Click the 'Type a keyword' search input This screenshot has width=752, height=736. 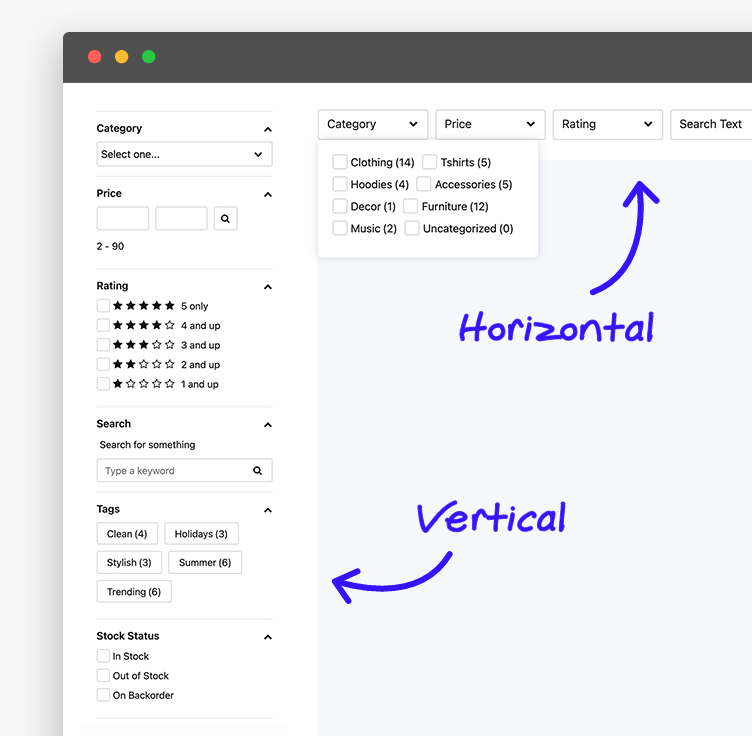pyautogui.click(x=172, y=471)
